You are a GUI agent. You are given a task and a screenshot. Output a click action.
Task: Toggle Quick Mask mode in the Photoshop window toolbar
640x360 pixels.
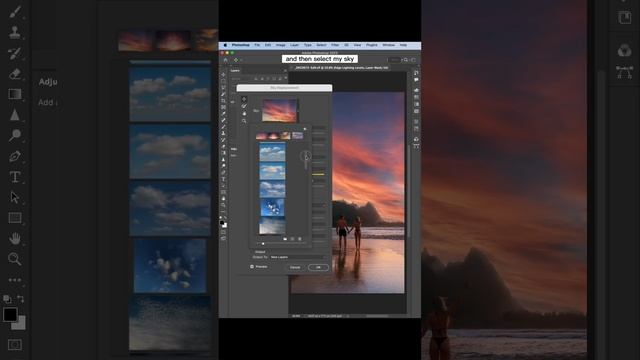pos(223,231)
